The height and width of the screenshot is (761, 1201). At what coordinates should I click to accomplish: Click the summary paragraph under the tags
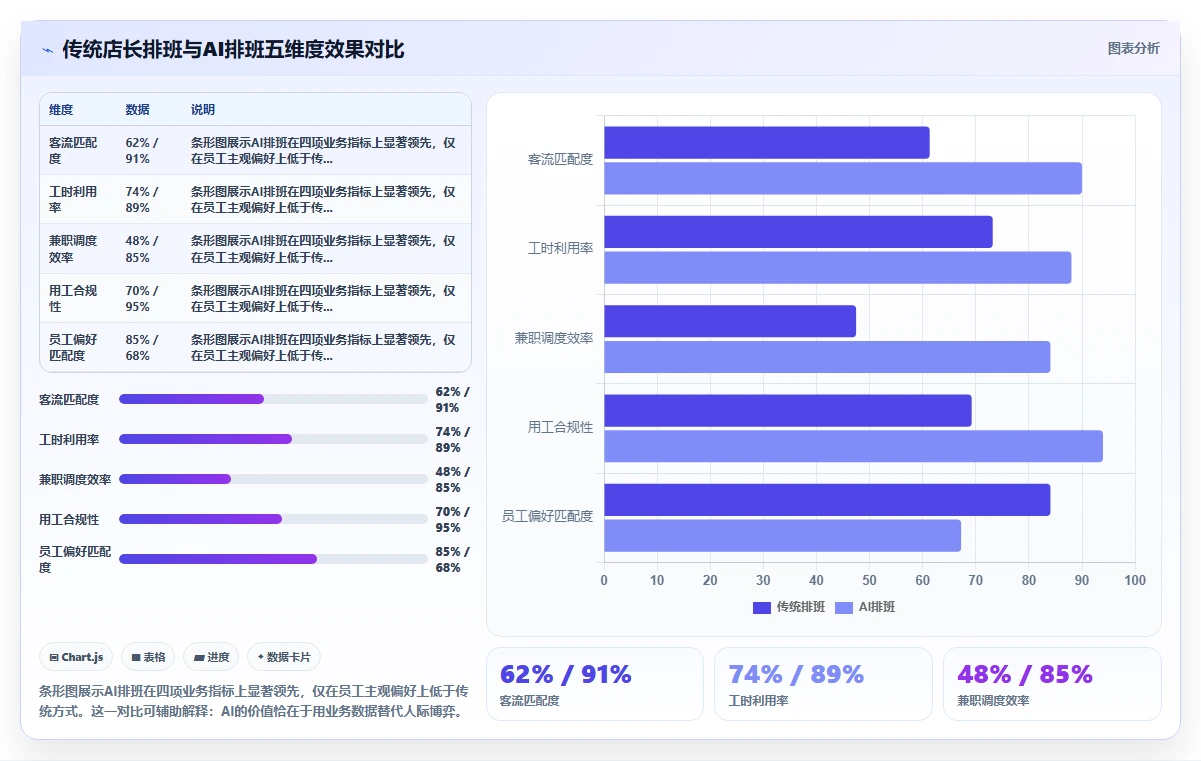[254, 699]
